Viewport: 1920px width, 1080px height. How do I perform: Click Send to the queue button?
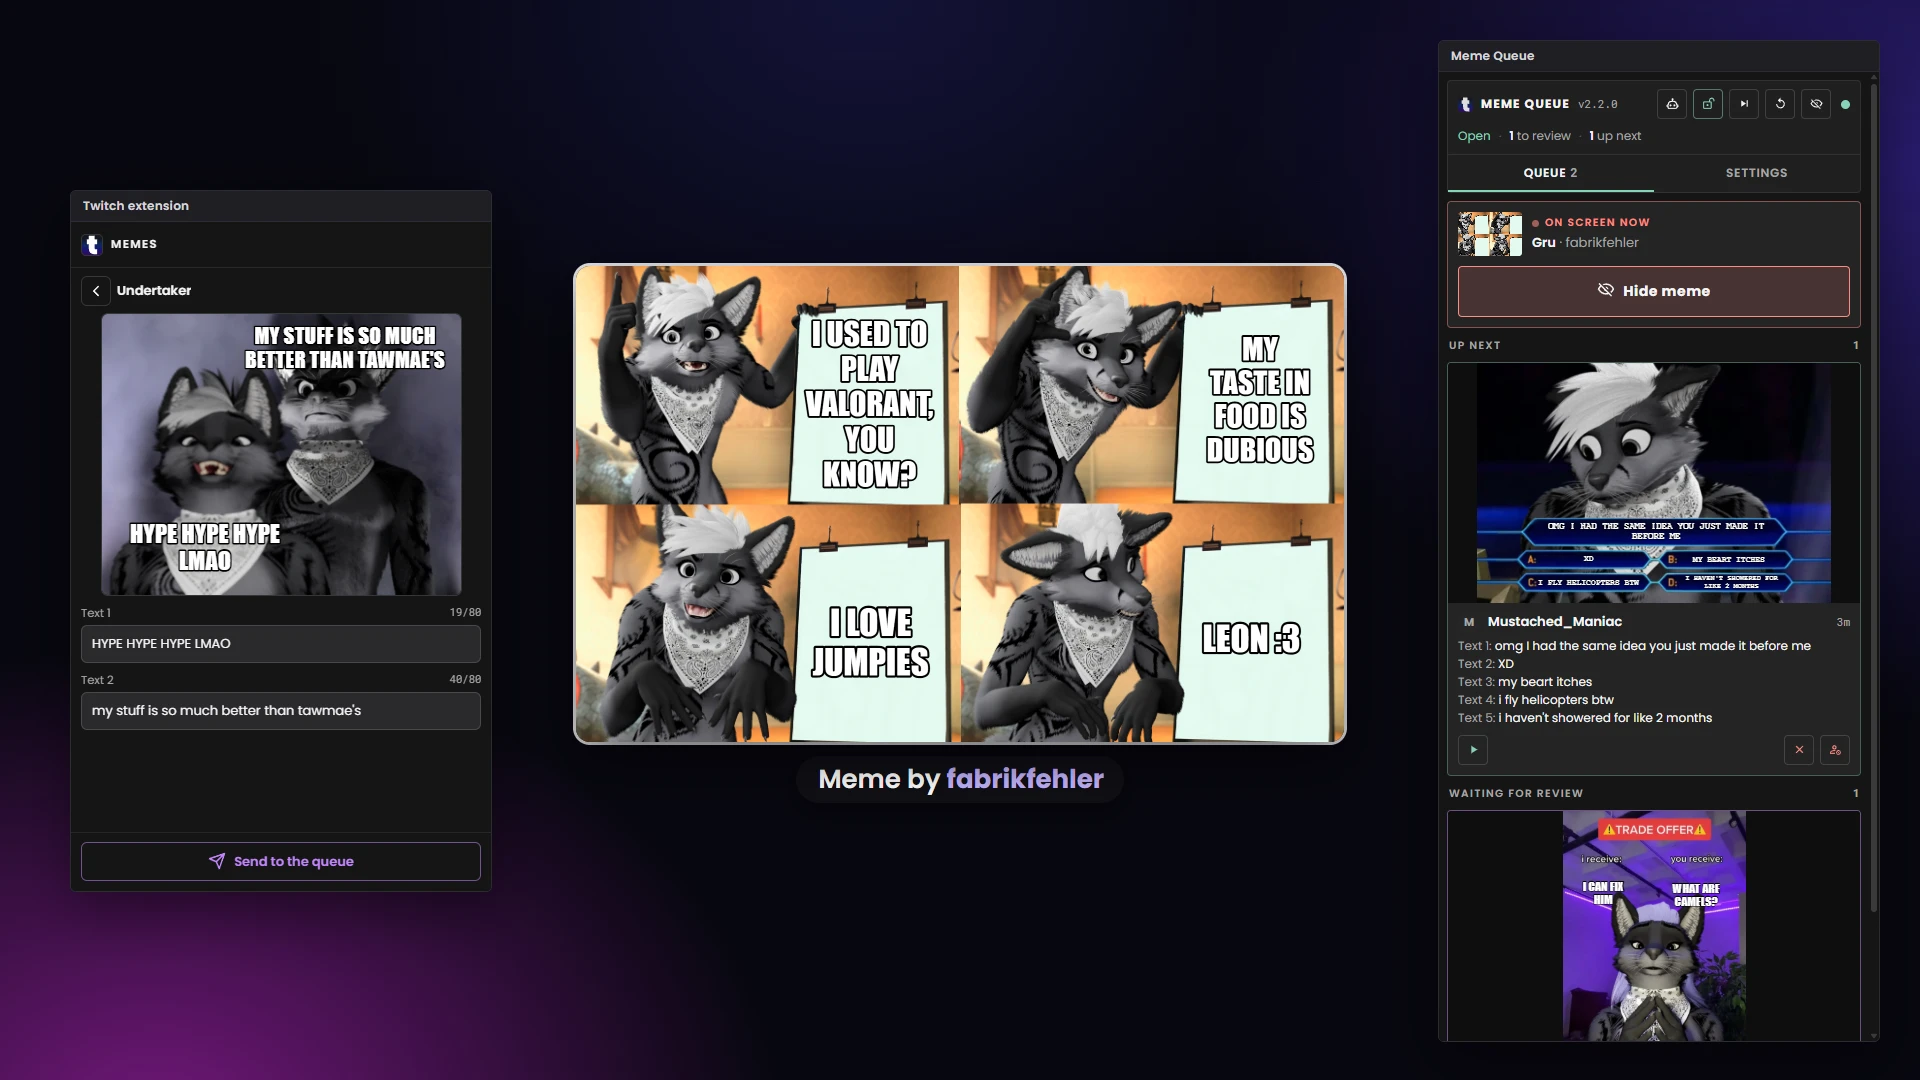point(281,861)
